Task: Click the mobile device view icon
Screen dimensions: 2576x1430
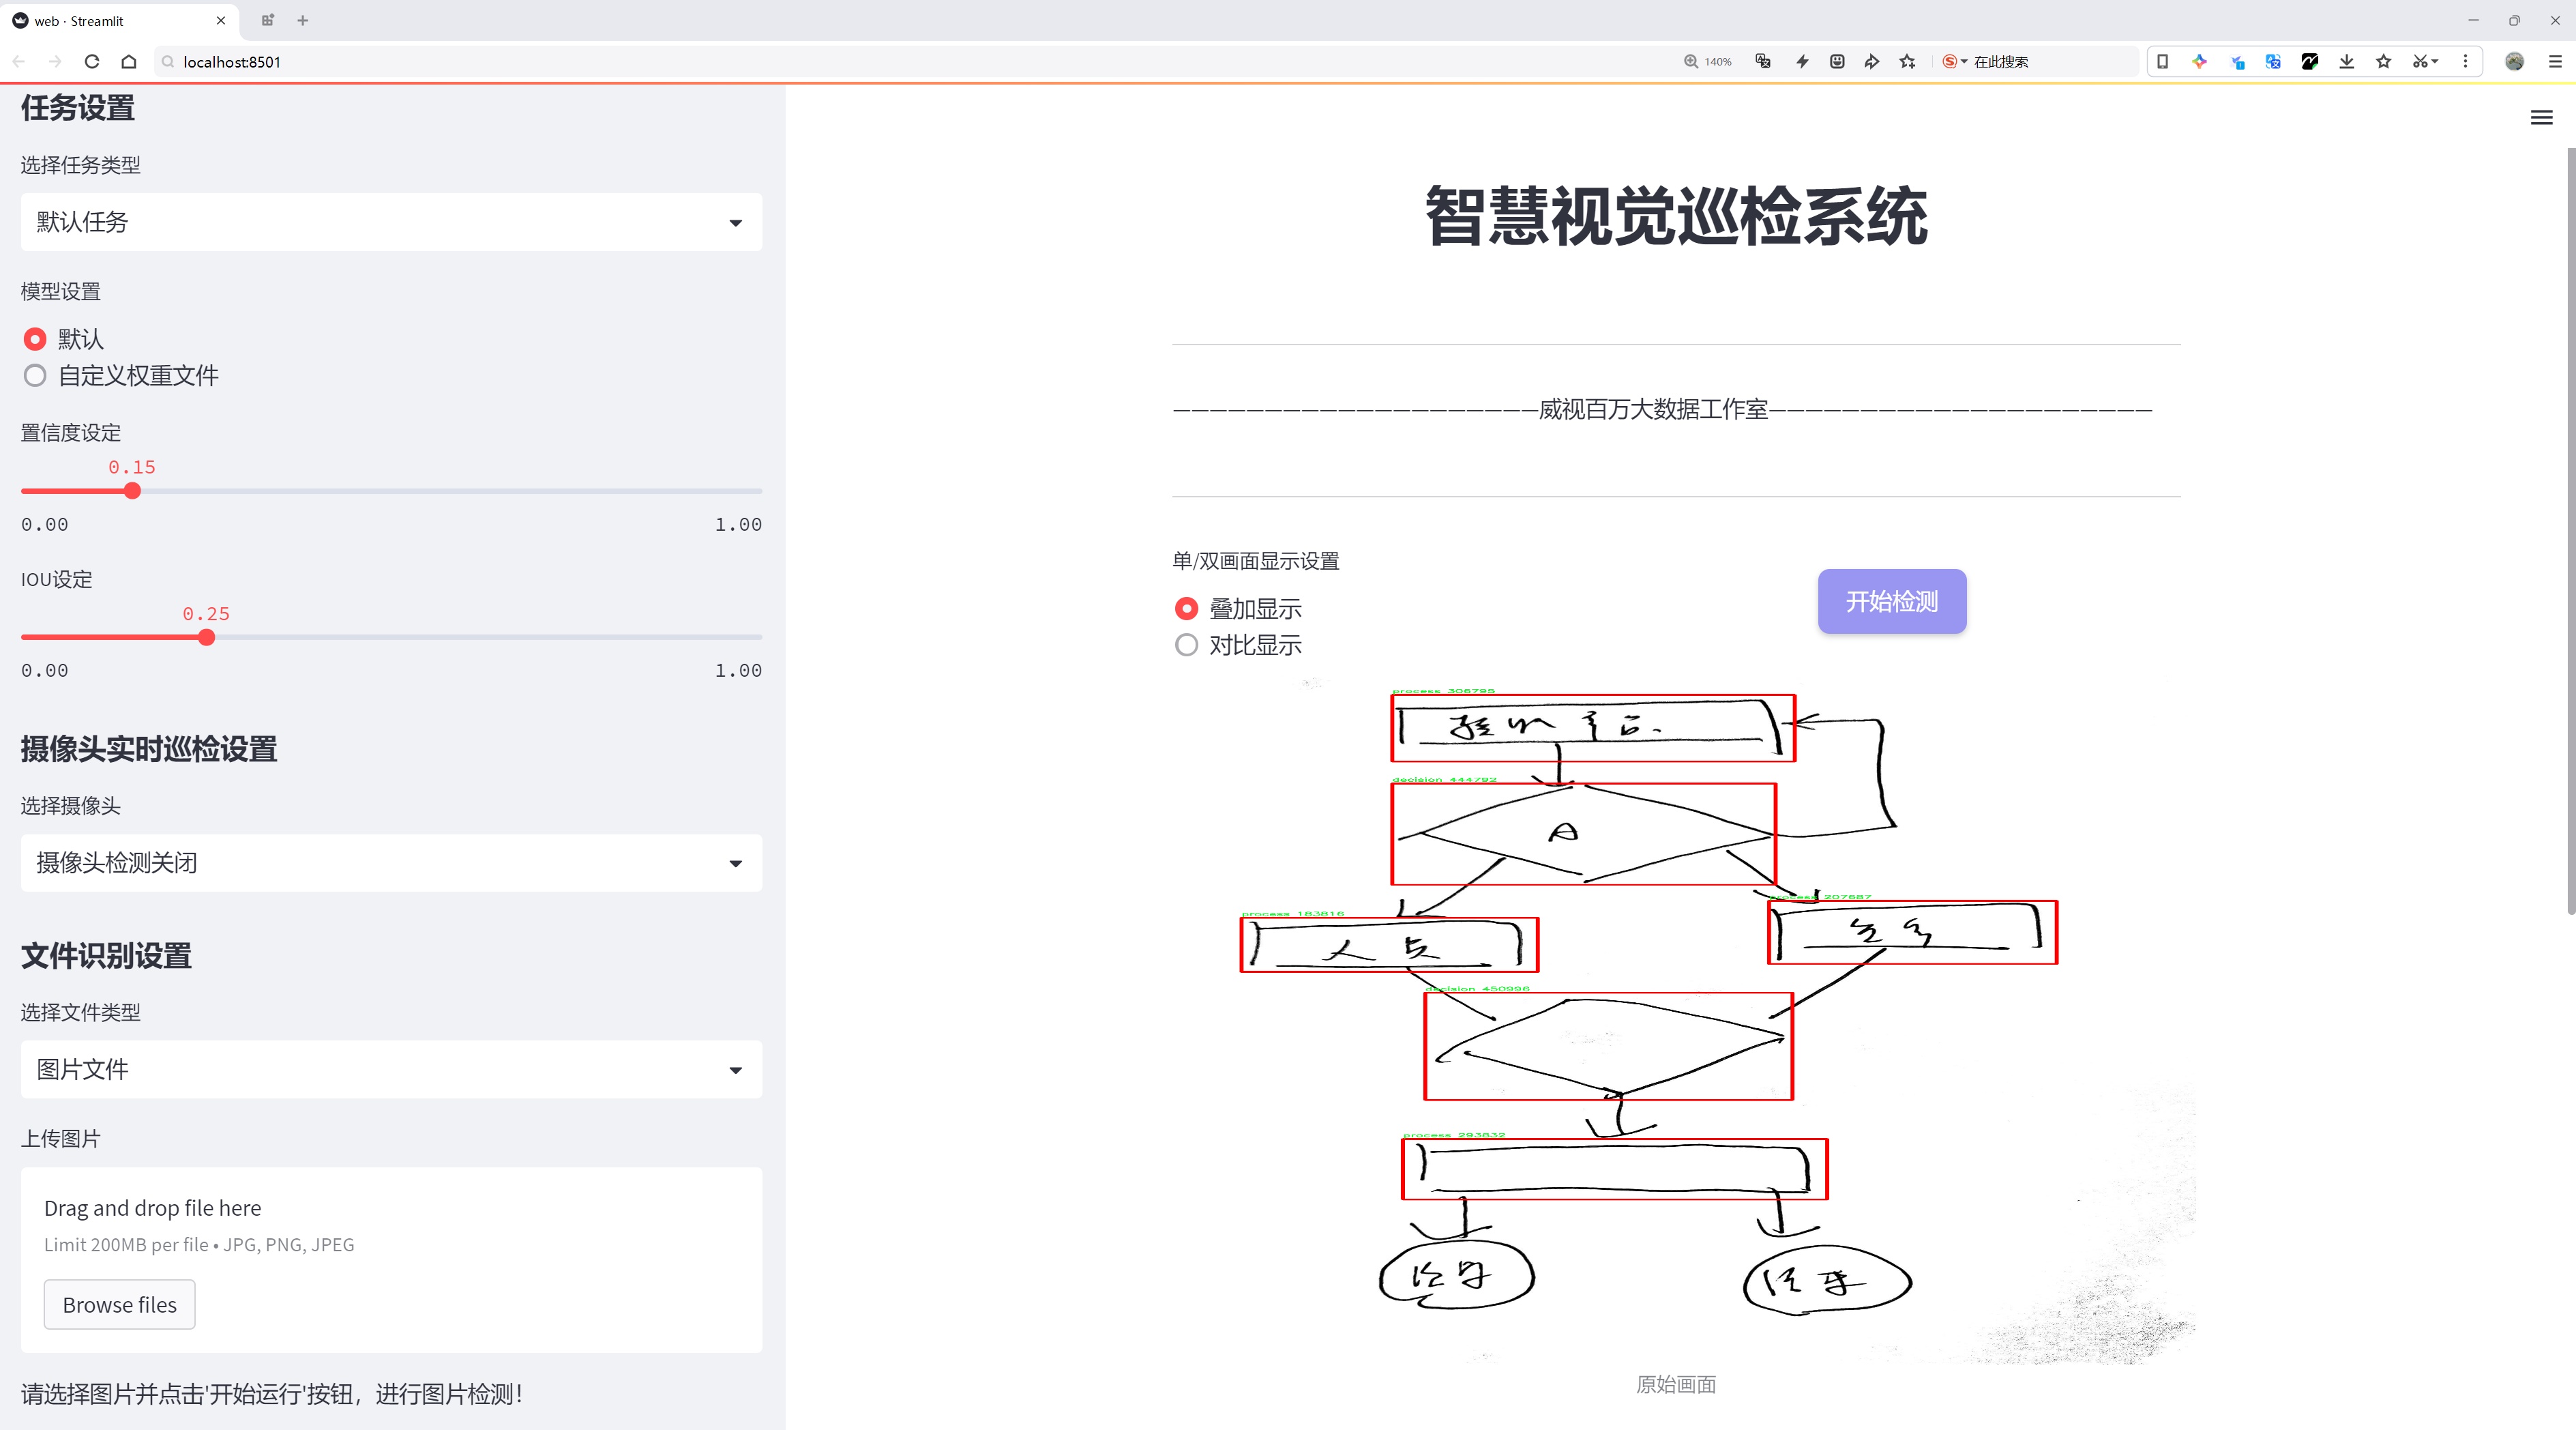Action: pos(2162,62)
